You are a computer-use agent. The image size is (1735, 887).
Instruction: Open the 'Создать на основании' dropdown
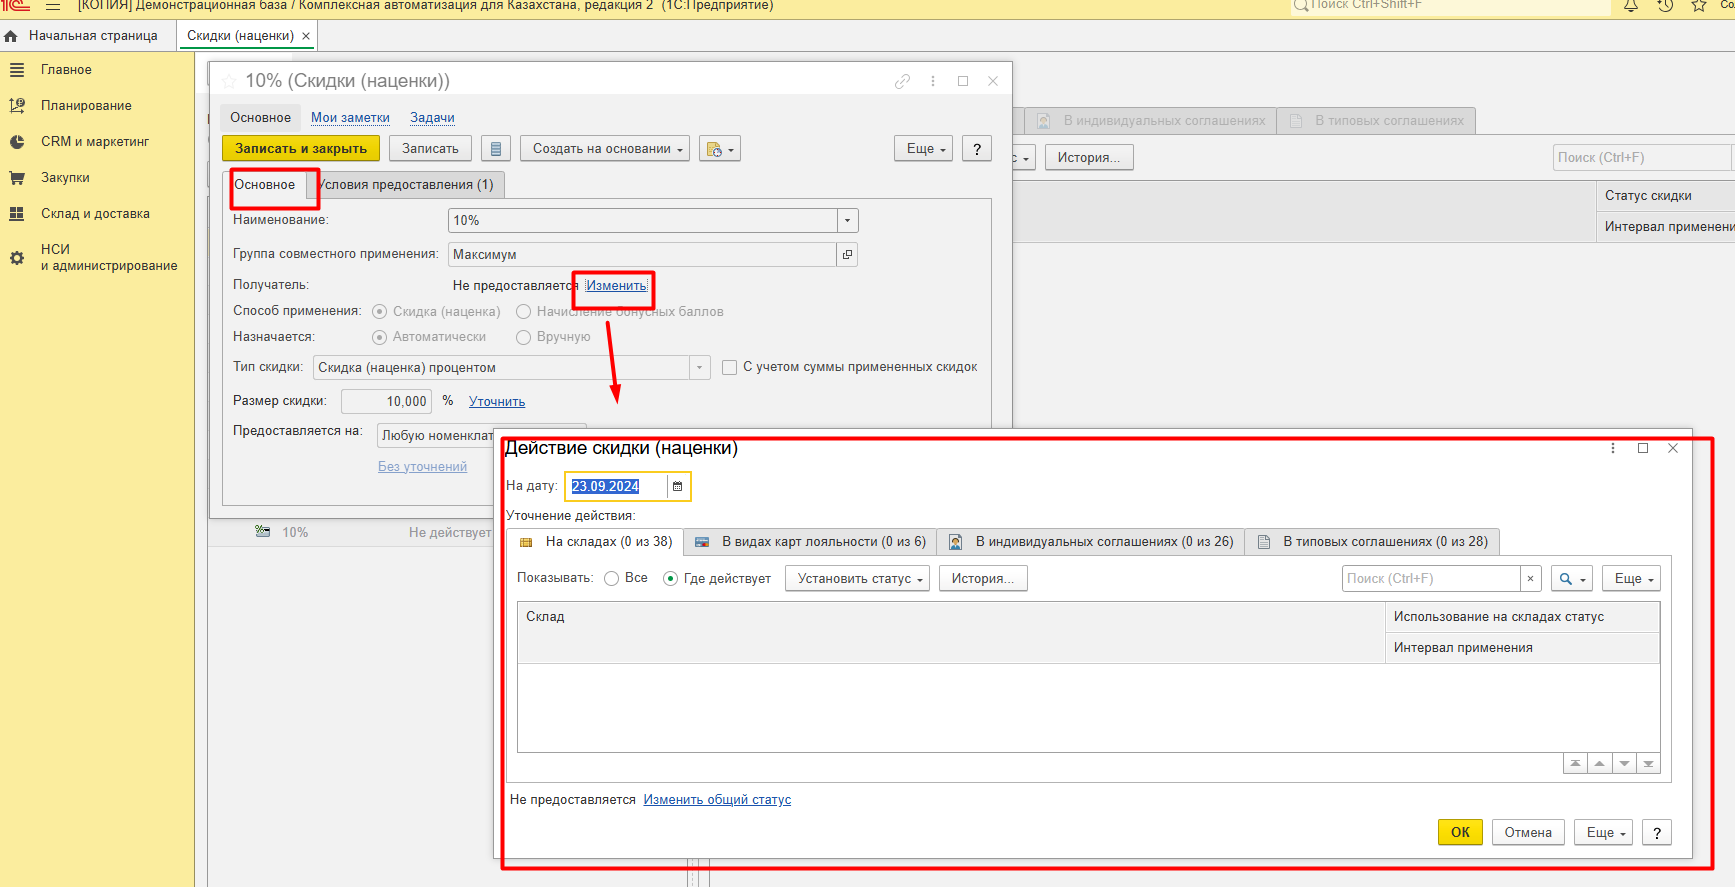(606, 149)
